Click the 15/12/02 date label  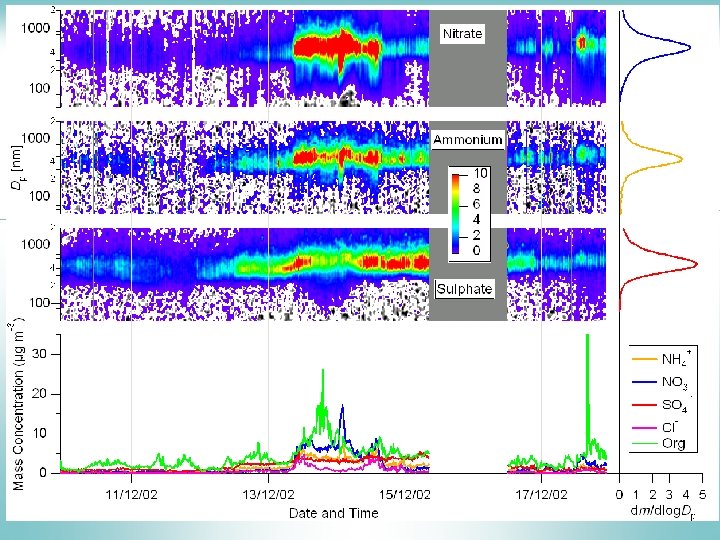[405, 495]
